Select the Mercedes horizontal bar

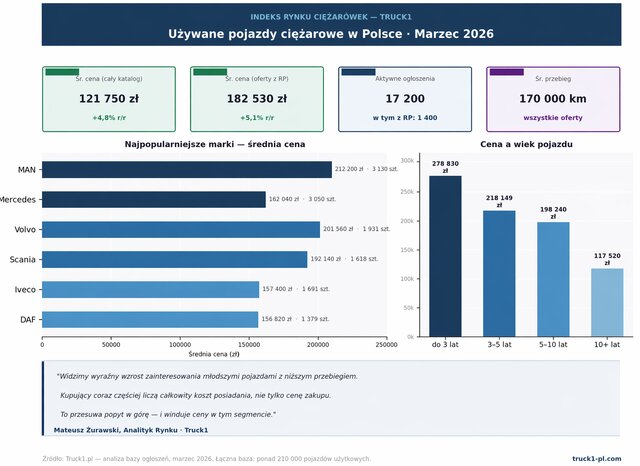[154, 200]
